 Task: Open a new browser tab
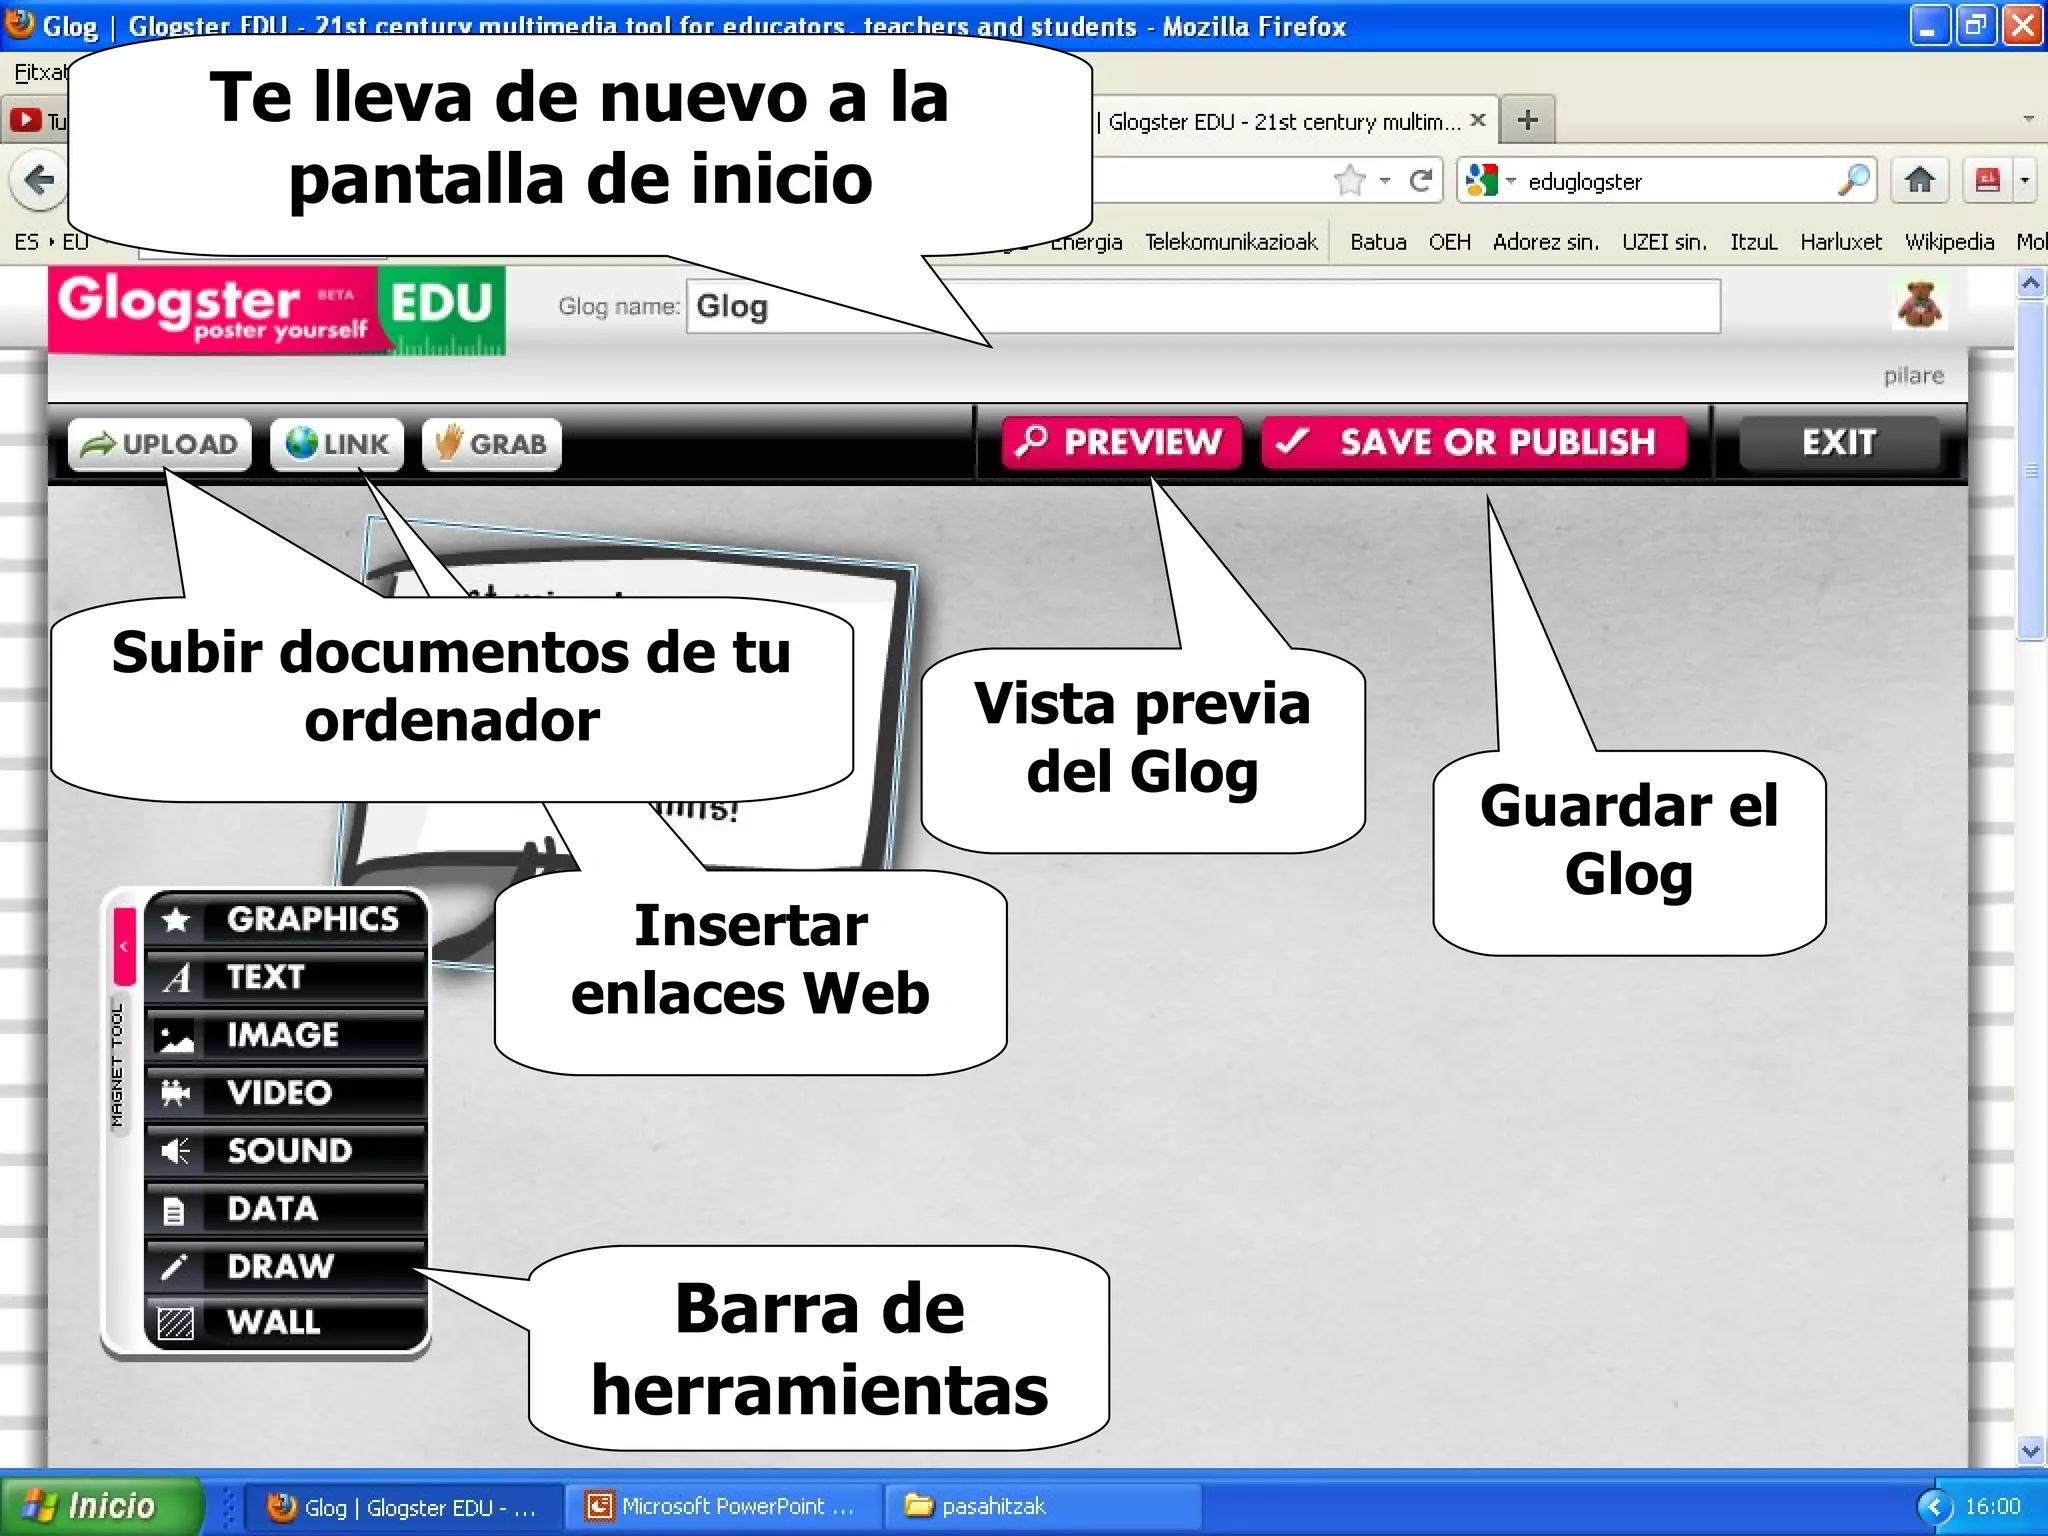point(1527,121)
